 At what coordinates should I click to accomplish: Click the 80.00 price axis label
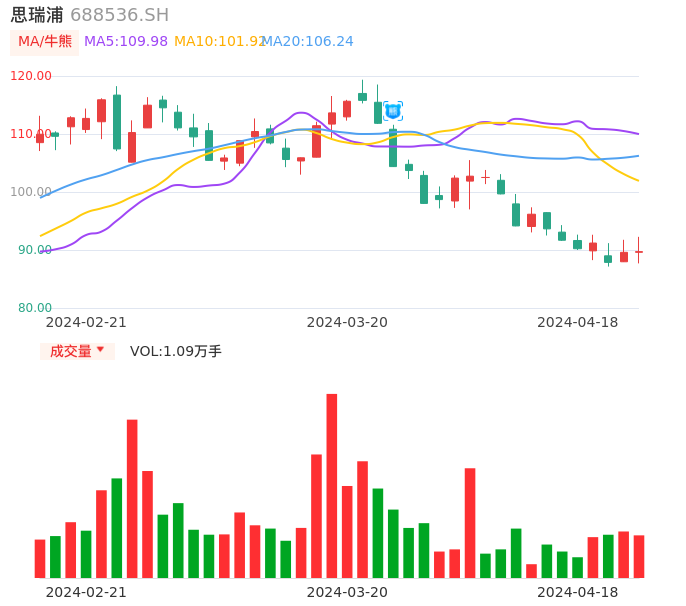coord(35,308)
